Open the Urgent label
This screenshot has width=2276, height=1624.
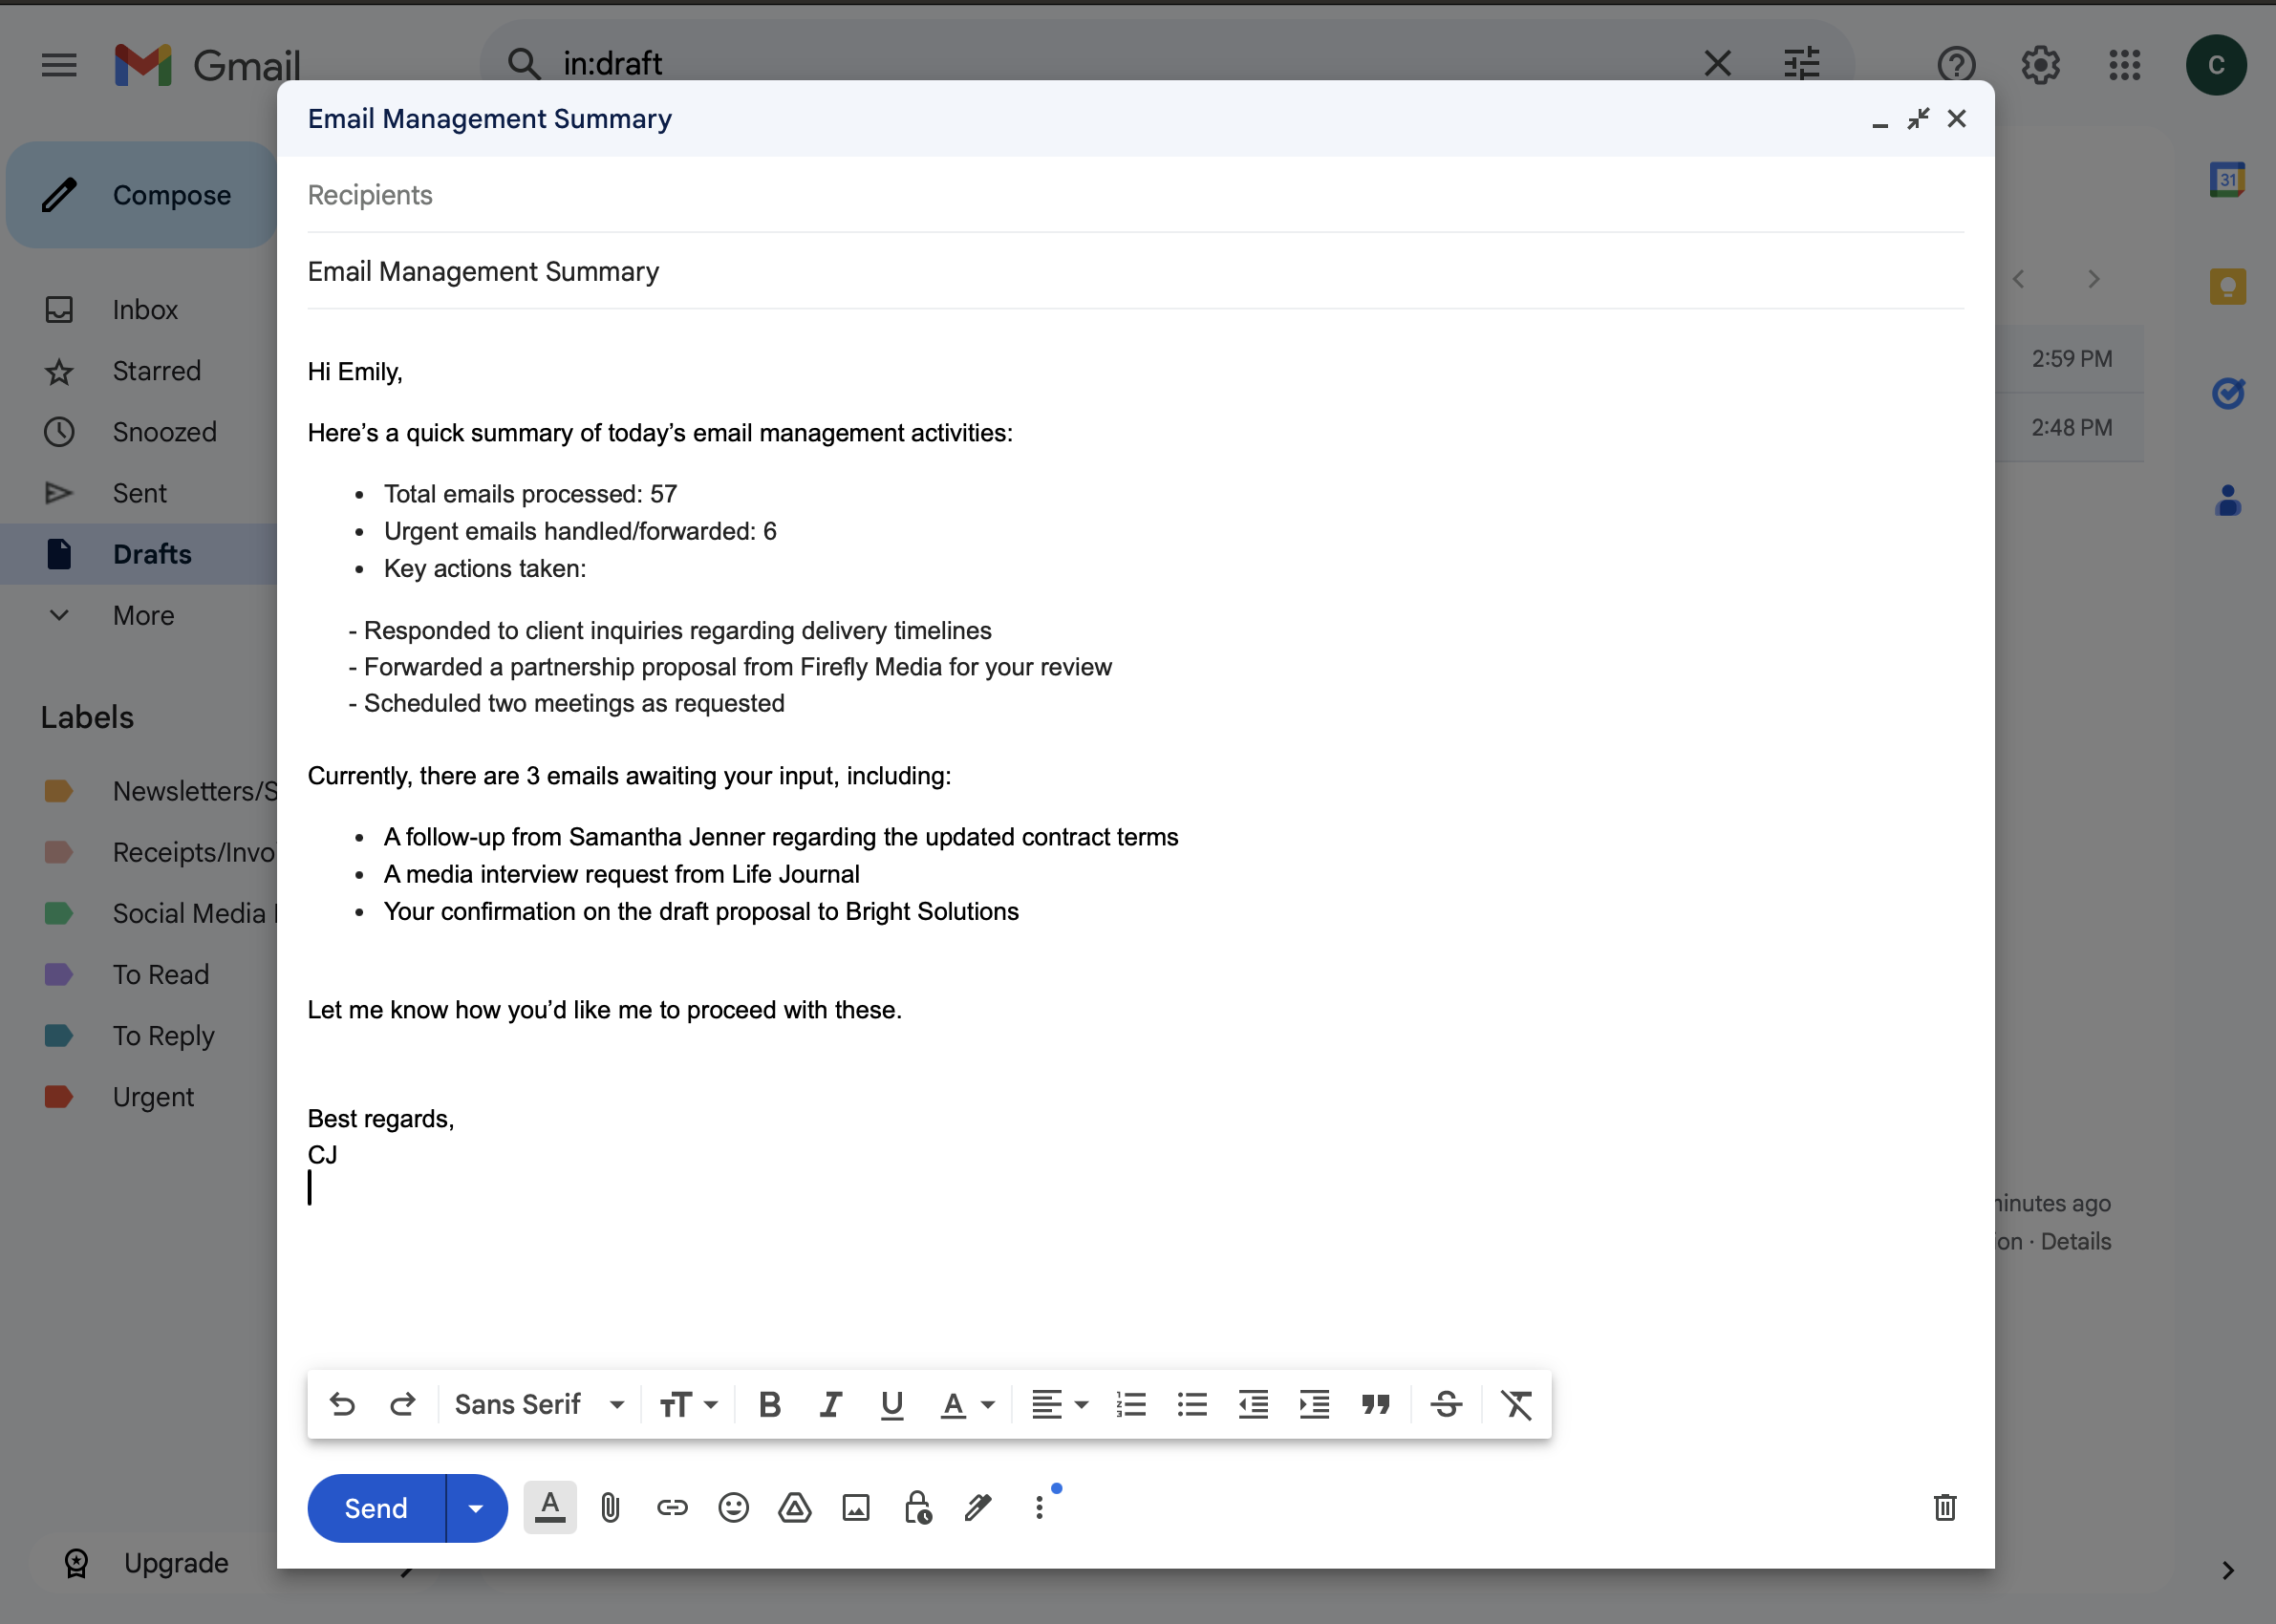pos(153,1097)
